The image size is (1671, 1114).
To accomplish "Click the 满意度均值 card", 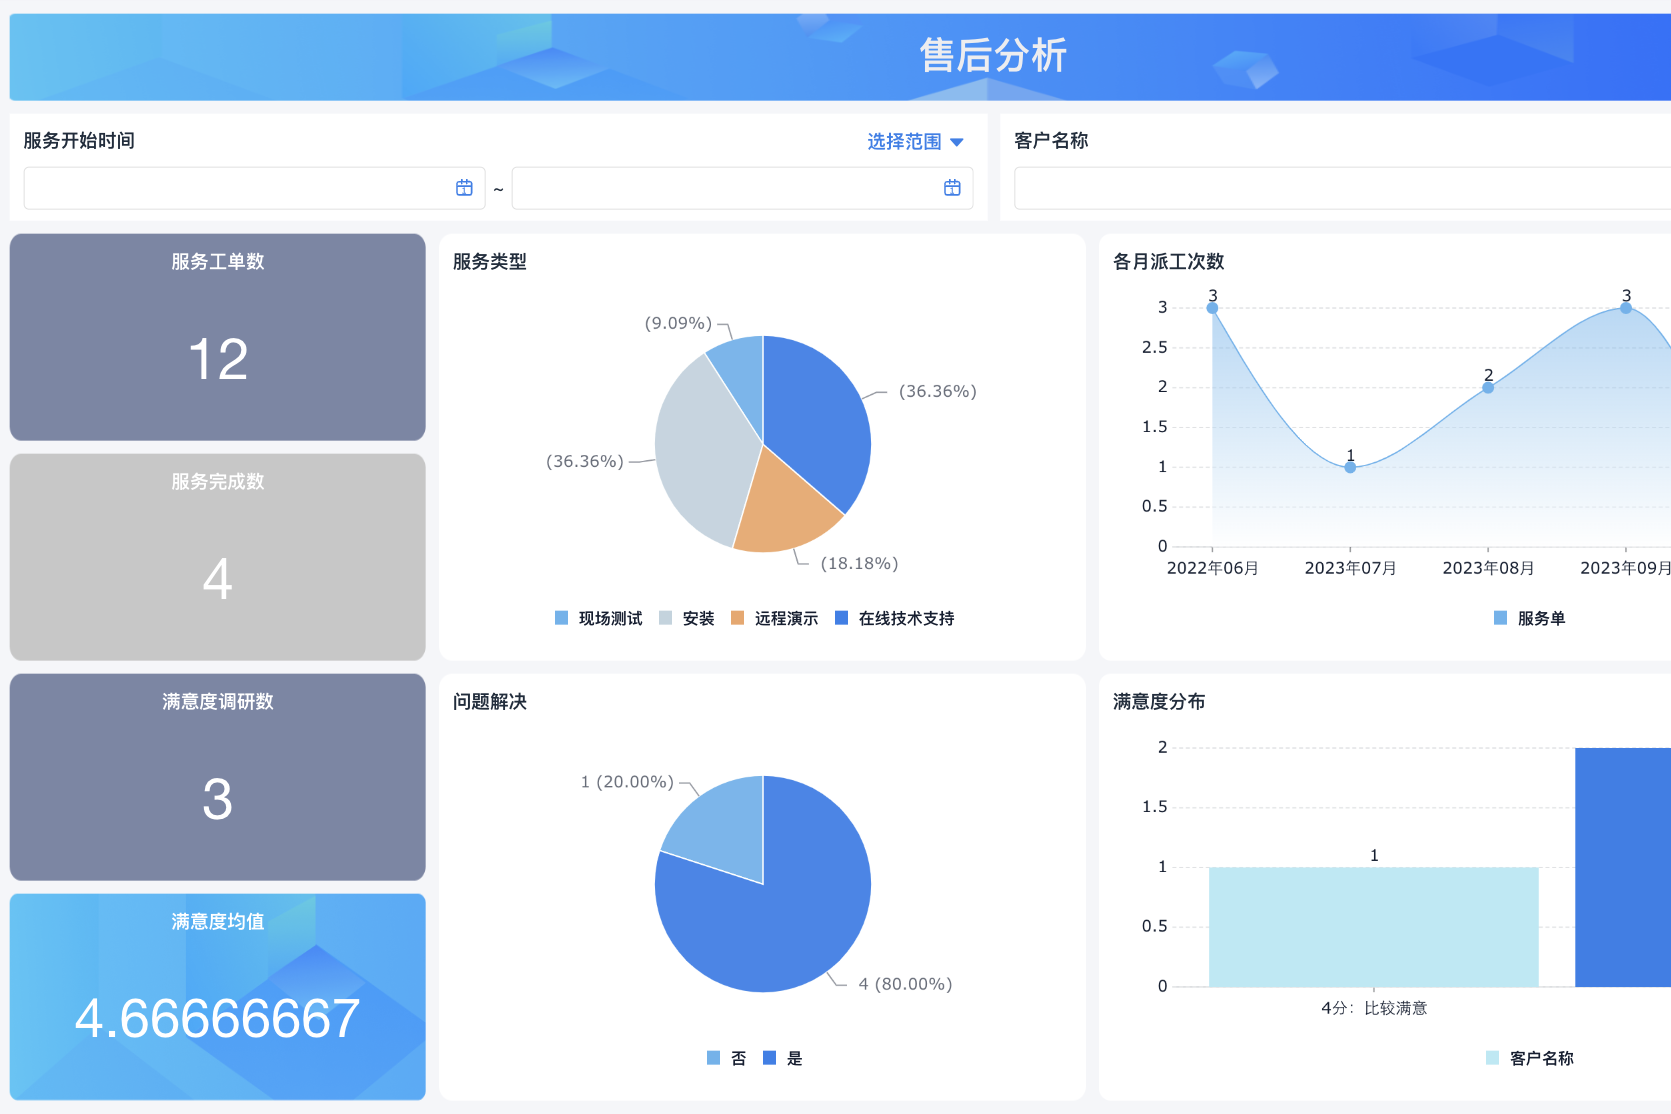I will tap(217, 997).
